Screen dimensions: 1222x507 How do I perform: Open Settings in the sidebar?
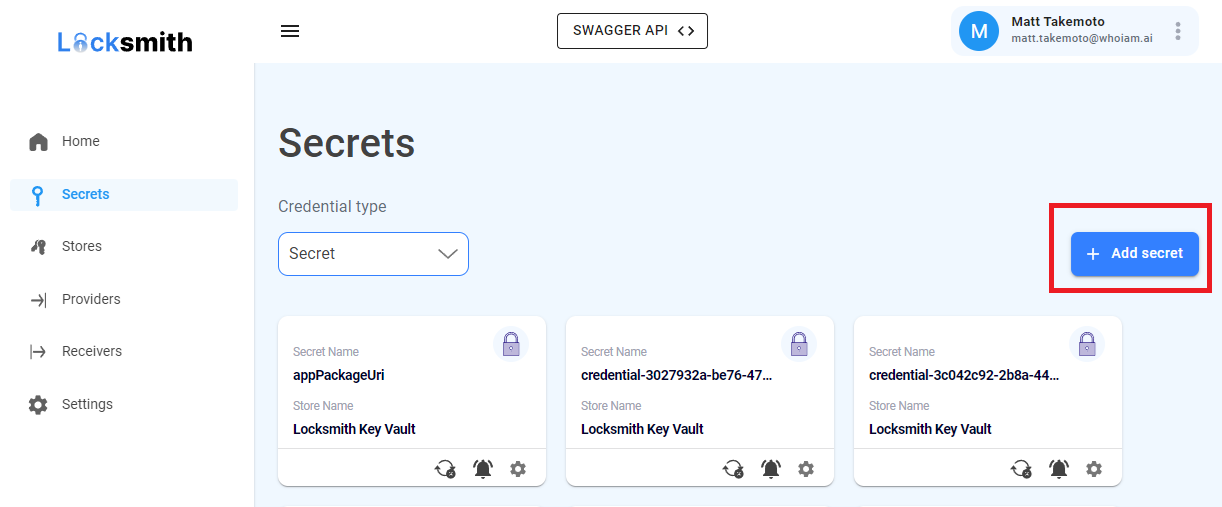coord(87,405)
